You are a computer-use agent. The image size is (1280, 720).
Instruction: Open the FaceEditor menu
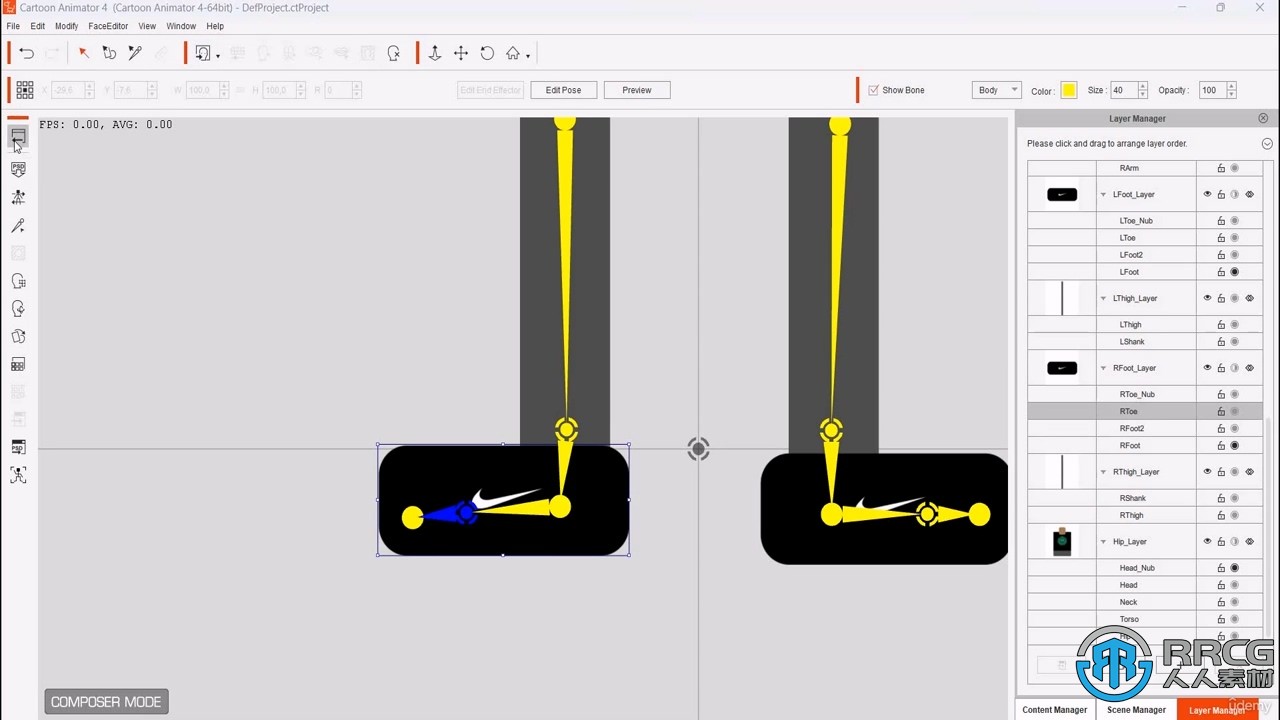click(x=107, y=26)
